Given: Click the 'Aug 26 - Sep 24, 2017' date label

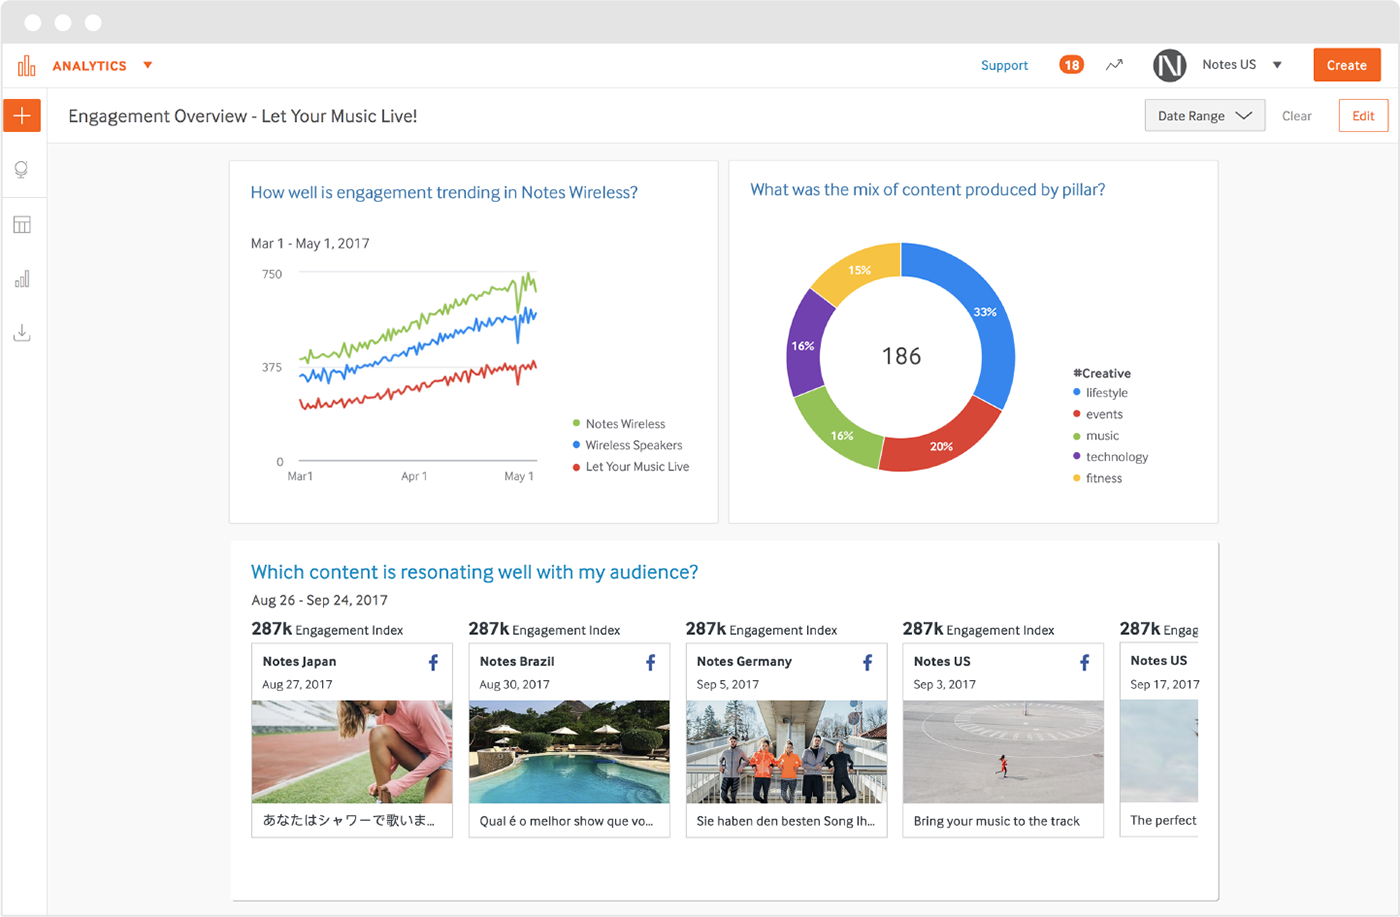Looking at the screenshot, I should point(319,600).
